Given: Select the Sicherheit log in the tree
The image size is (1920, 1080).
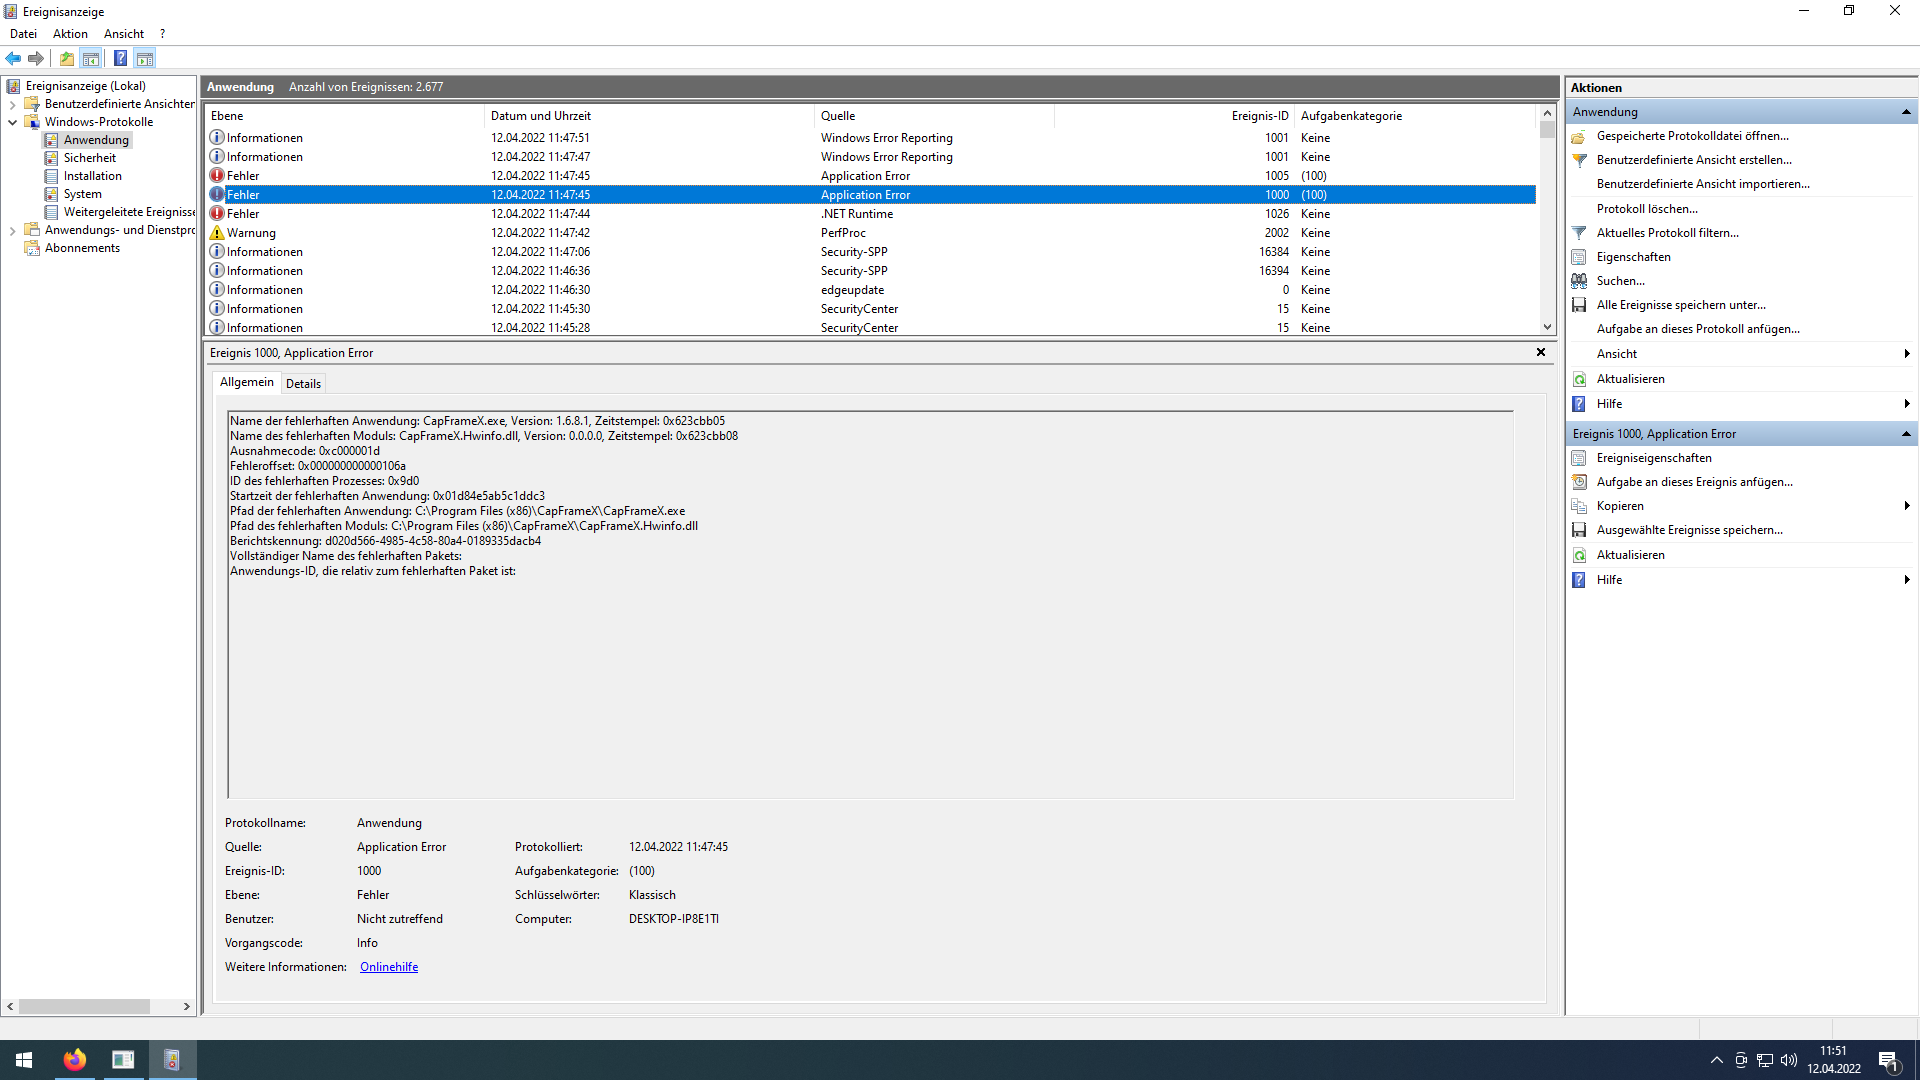Looking at the screenshot, I should tap(89, 158).
